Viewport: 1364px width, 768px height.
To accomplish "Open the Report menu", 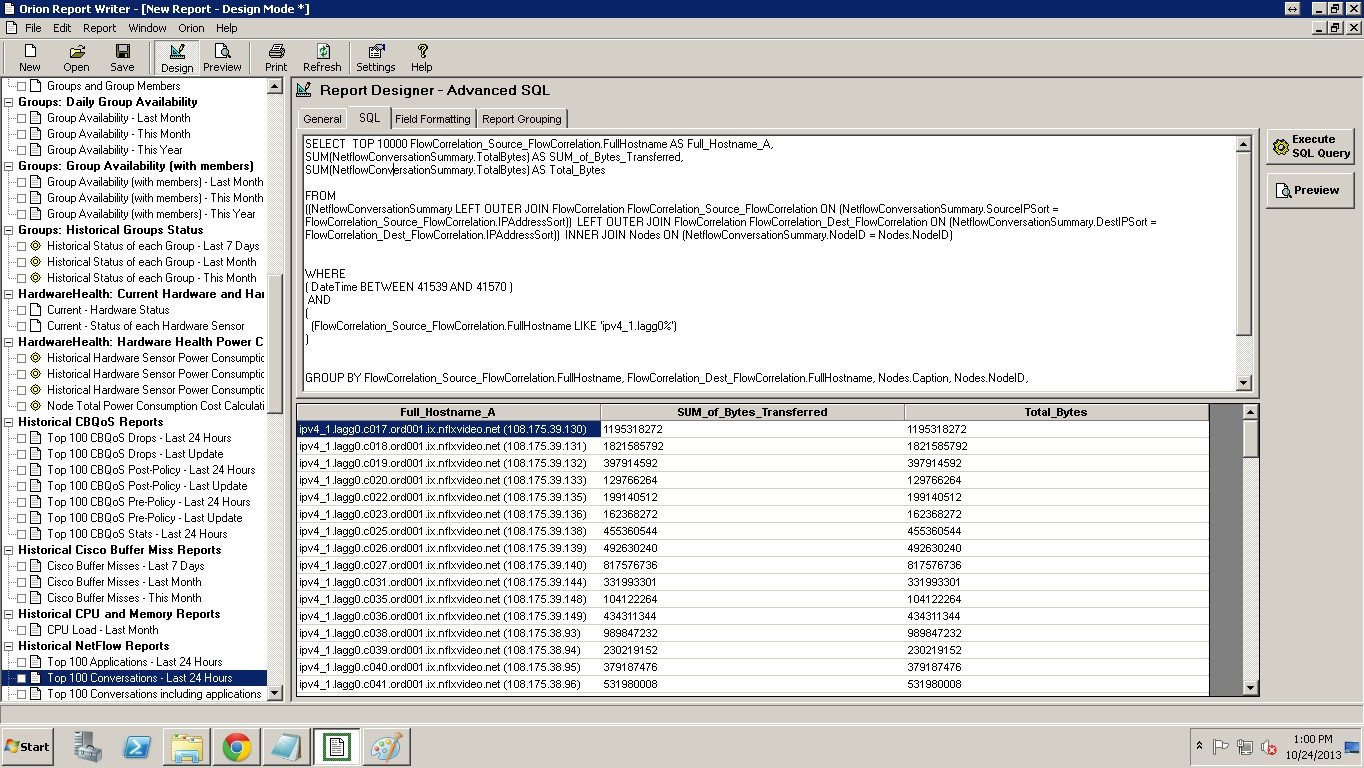I will [x=99, y=28].
